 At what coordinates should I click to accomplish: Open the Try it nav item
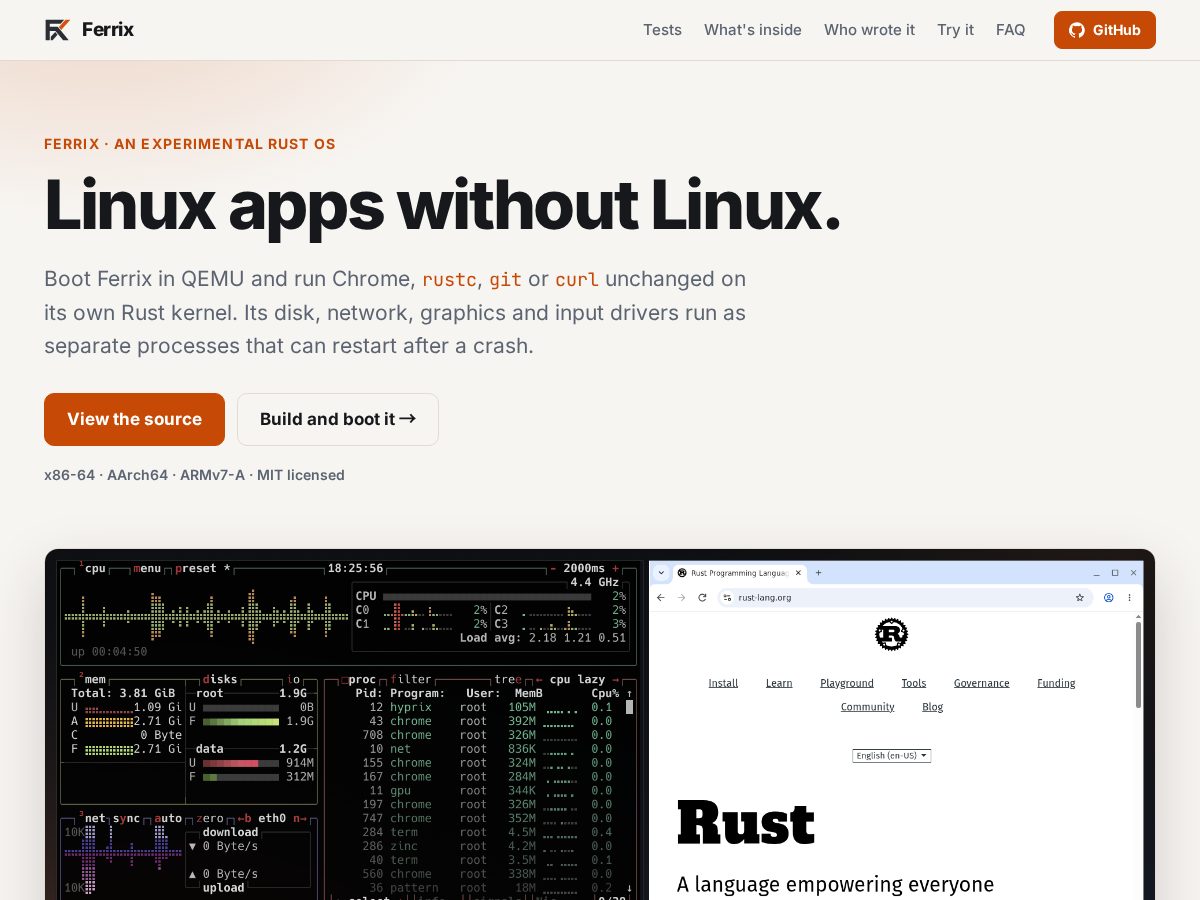click(955, 30)
